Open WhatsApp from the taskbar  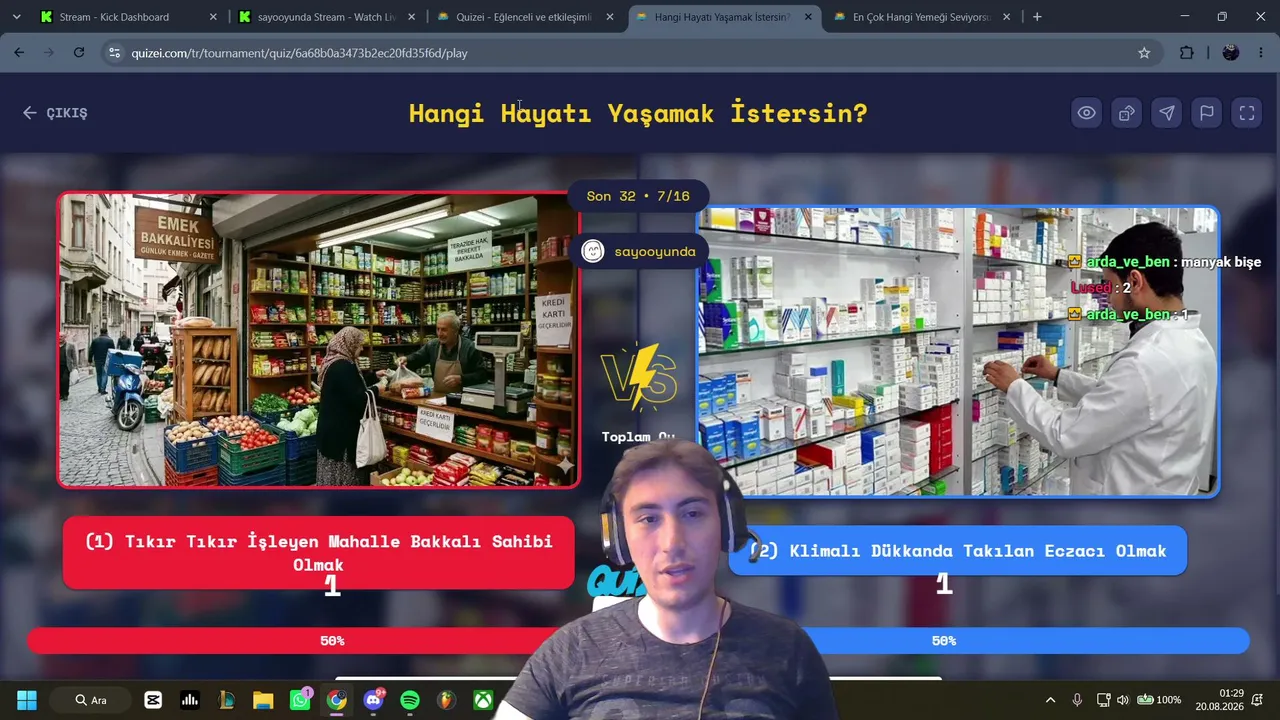pos(300,700)
